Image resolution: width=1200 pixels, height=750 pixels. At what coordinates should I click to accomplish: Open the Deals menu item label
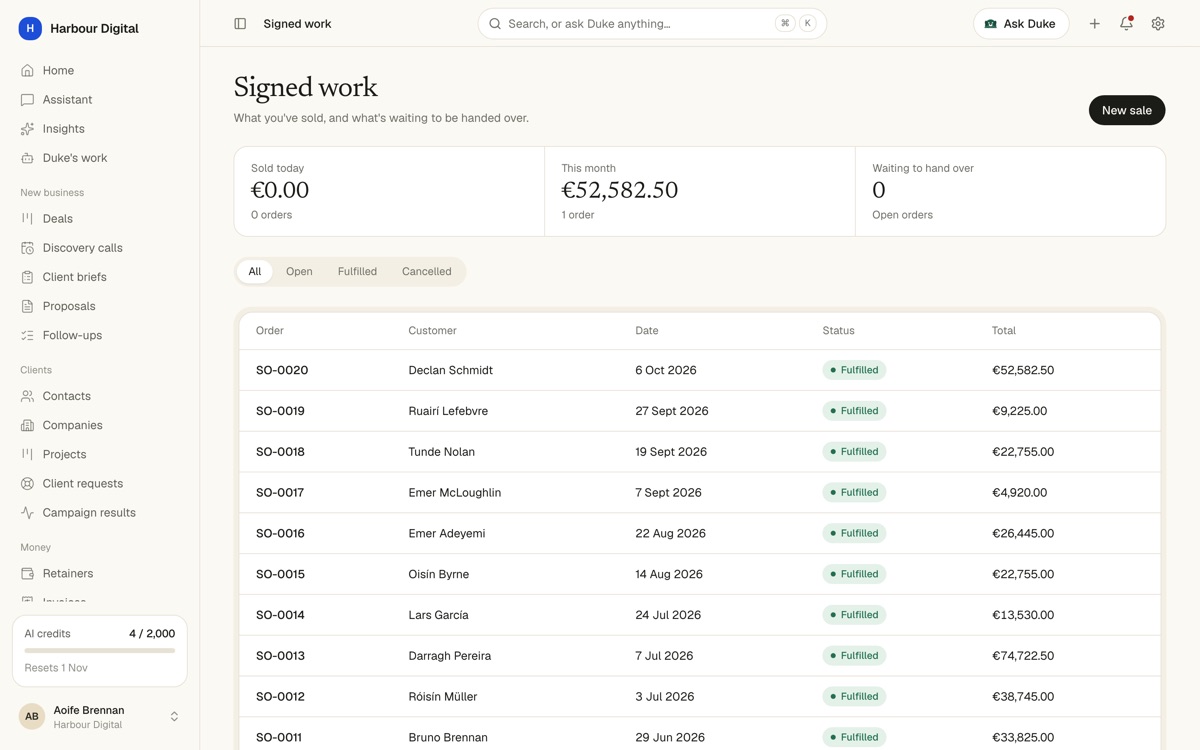pos(58,219)
